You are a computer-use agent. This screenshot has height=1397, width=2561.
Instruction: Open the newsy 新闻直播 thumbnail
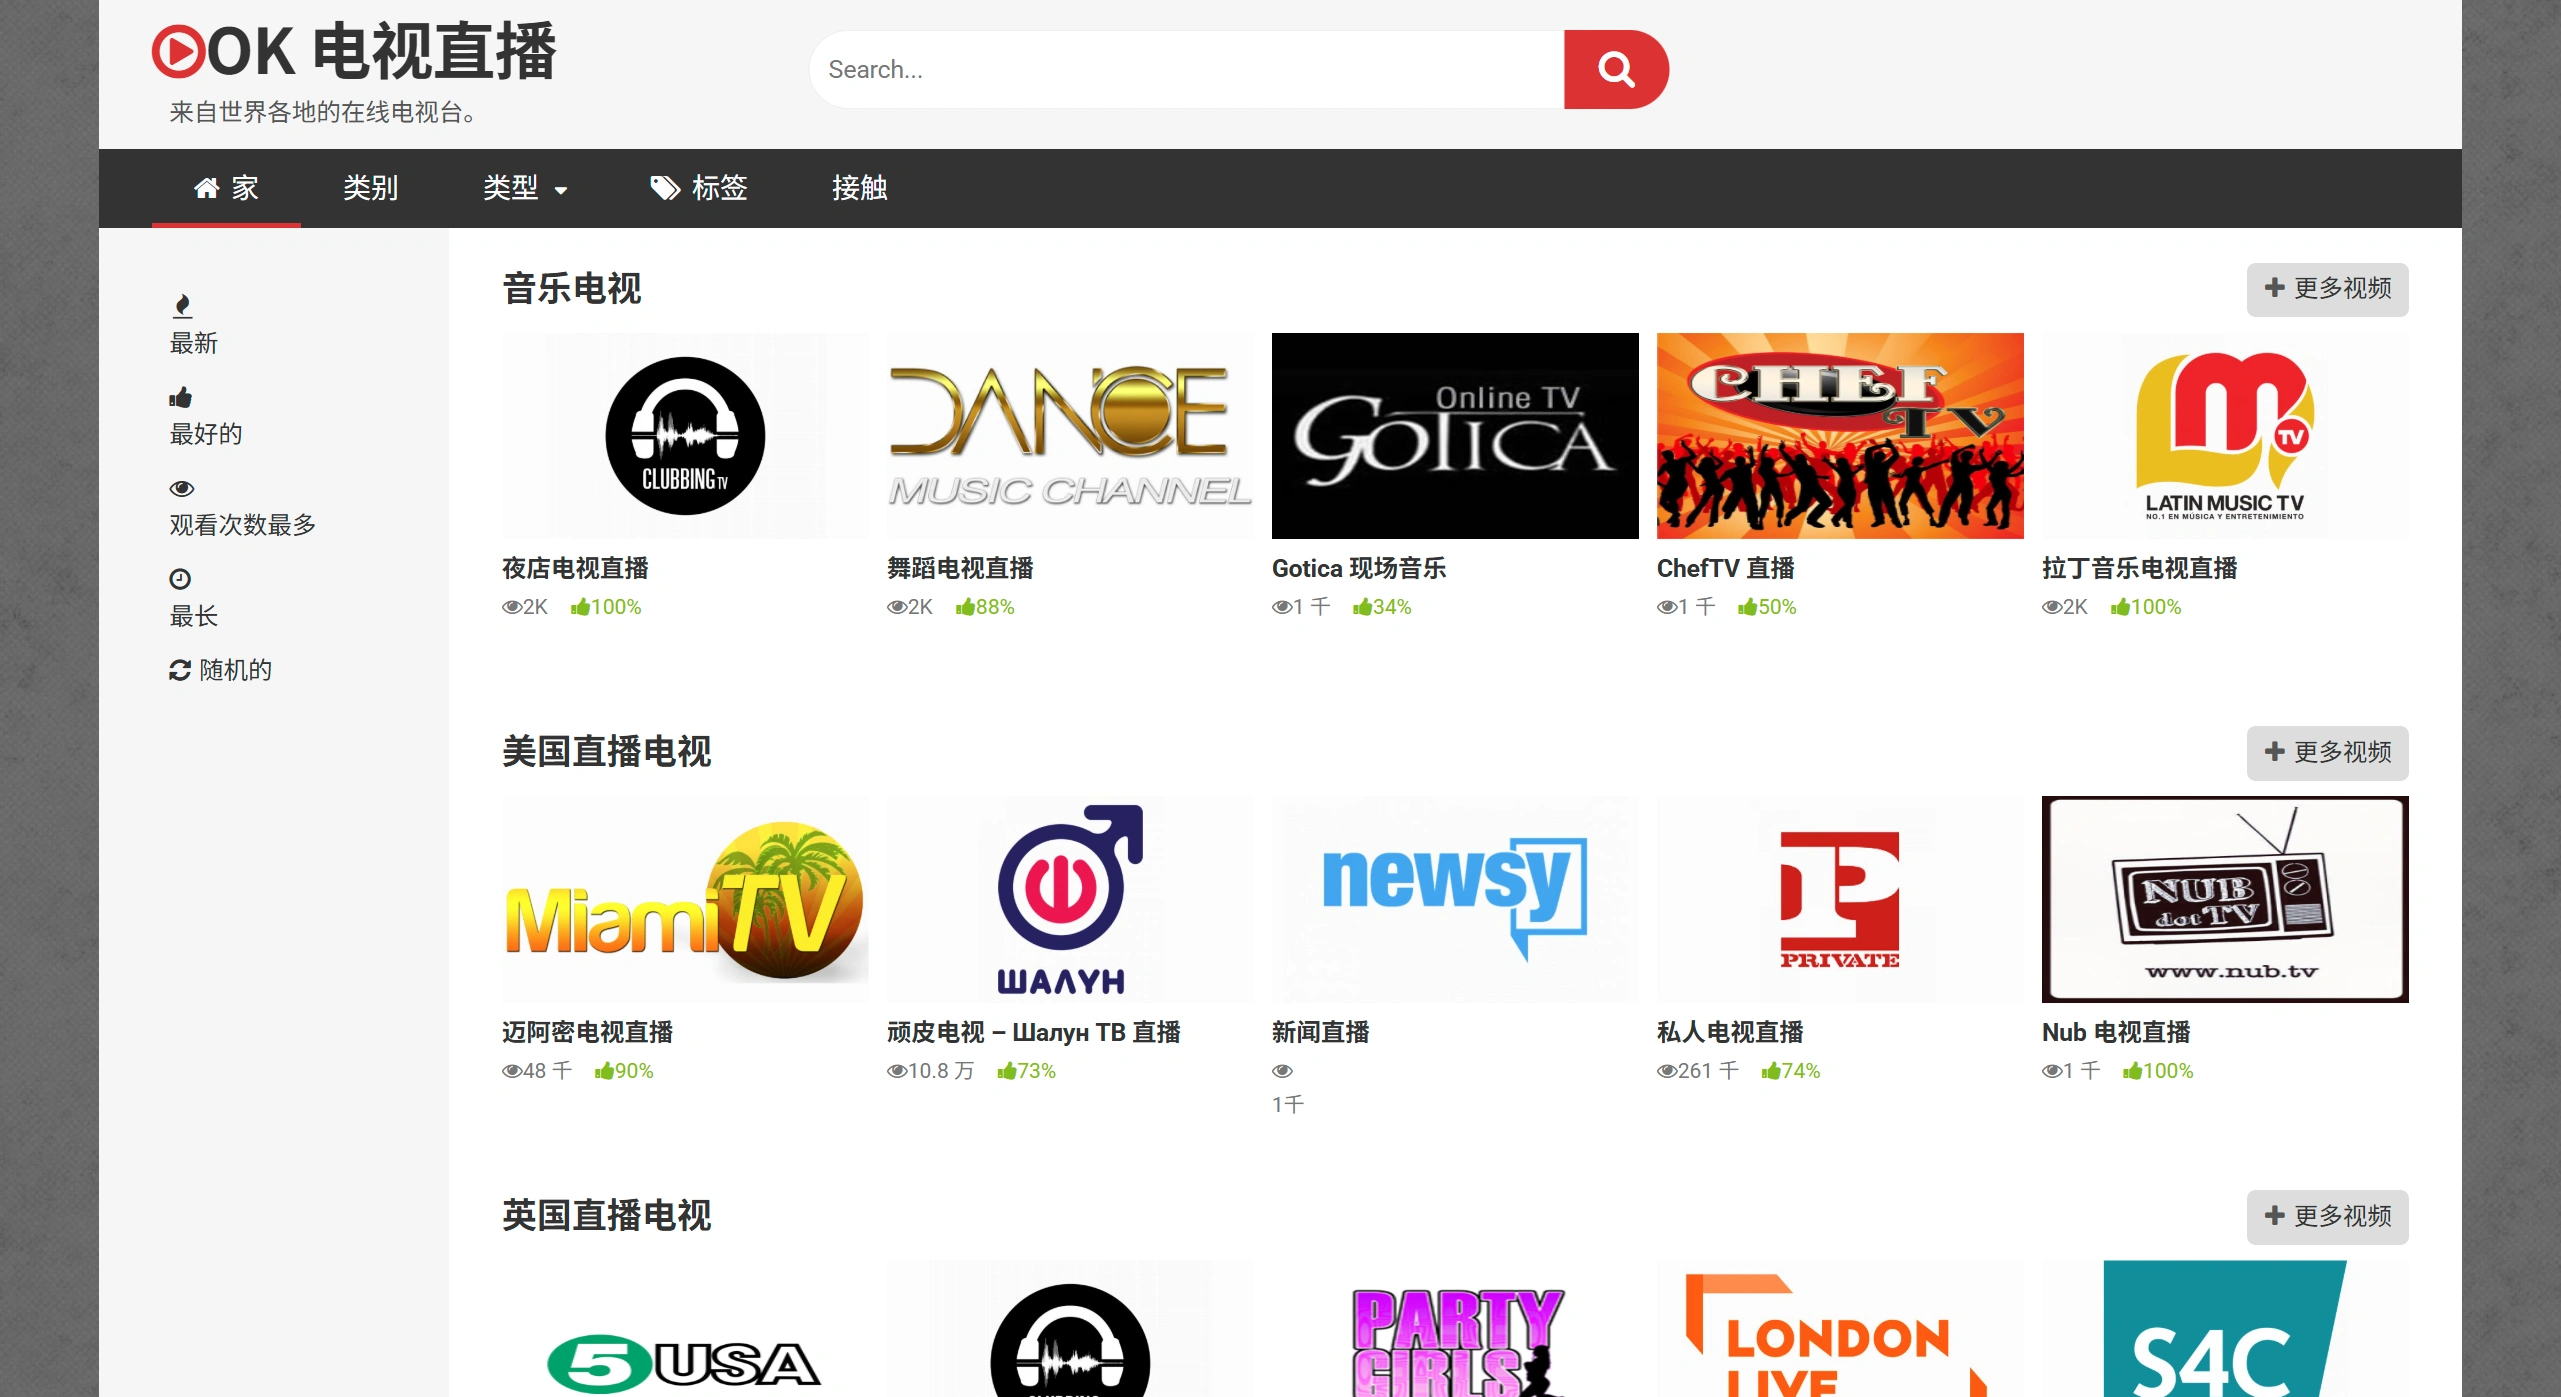click(1454, 899)
